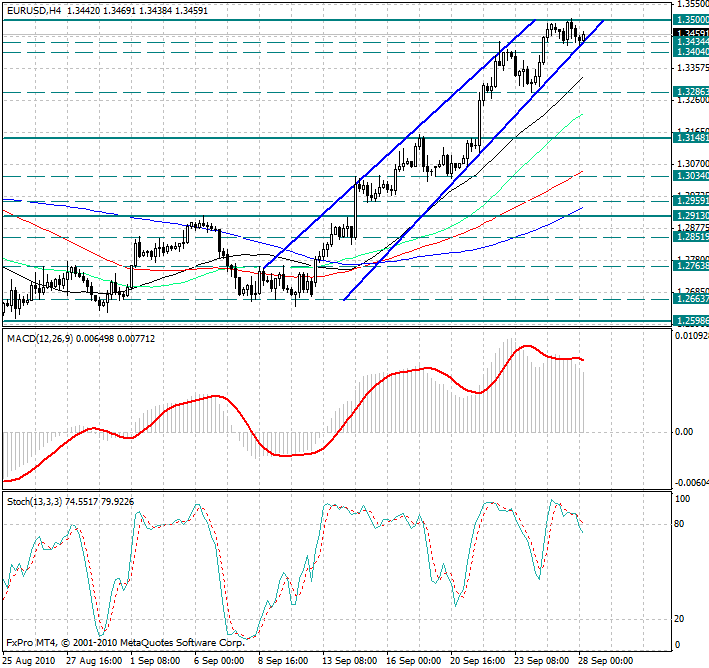This screenshot has height=668, width=709.
Task: Select the 1.2598 price level label
Action: tap(691, 321)
